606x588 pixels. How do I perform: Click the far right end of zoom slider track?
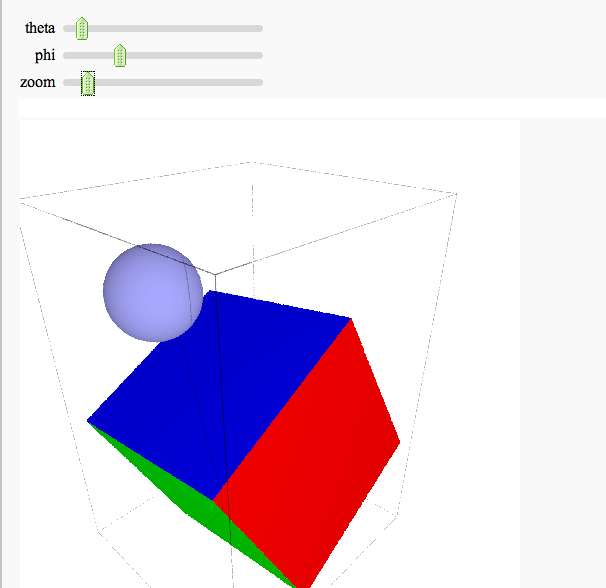(259, 83)
